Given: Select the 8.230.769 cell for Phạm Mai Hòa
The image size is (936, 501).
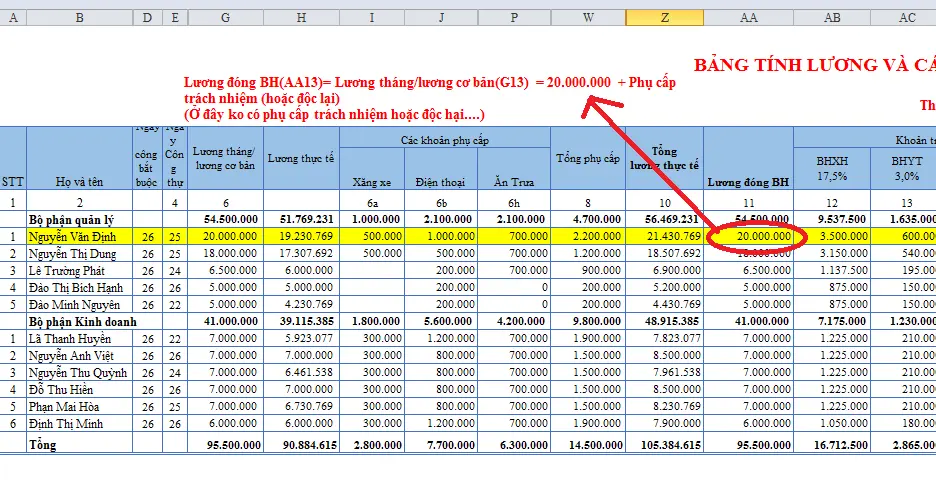Looking at the screenshot, I should coord(664,407).
